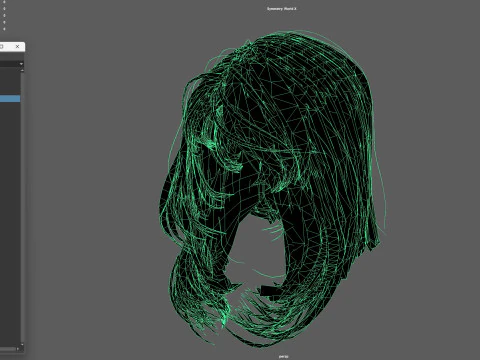Viewport: 480px width, 360px height.
Task: Close the floating panel window
Action: pos(18,47)
